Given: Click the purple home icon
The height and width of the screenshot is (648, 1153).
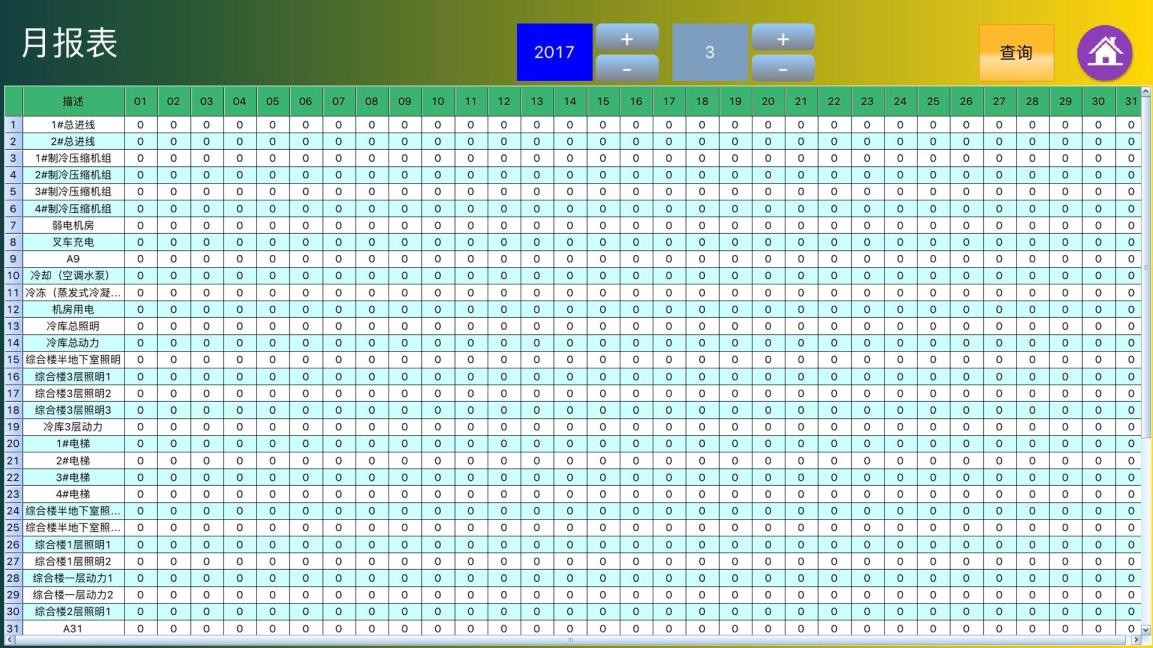Looking at the screenshot, I should (x=1104, y=53).
